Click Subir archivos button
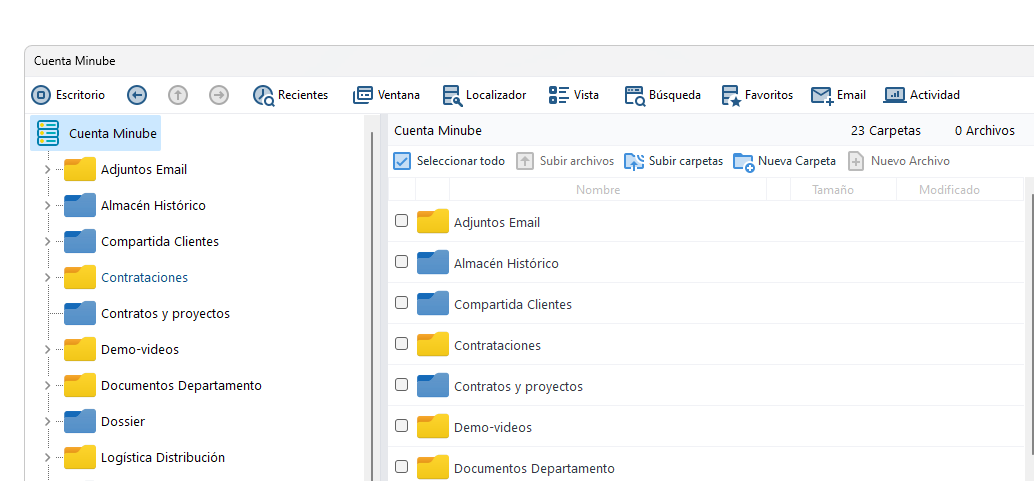The height and width of the screenshot is (481, 1034). [x=565, y=161]
